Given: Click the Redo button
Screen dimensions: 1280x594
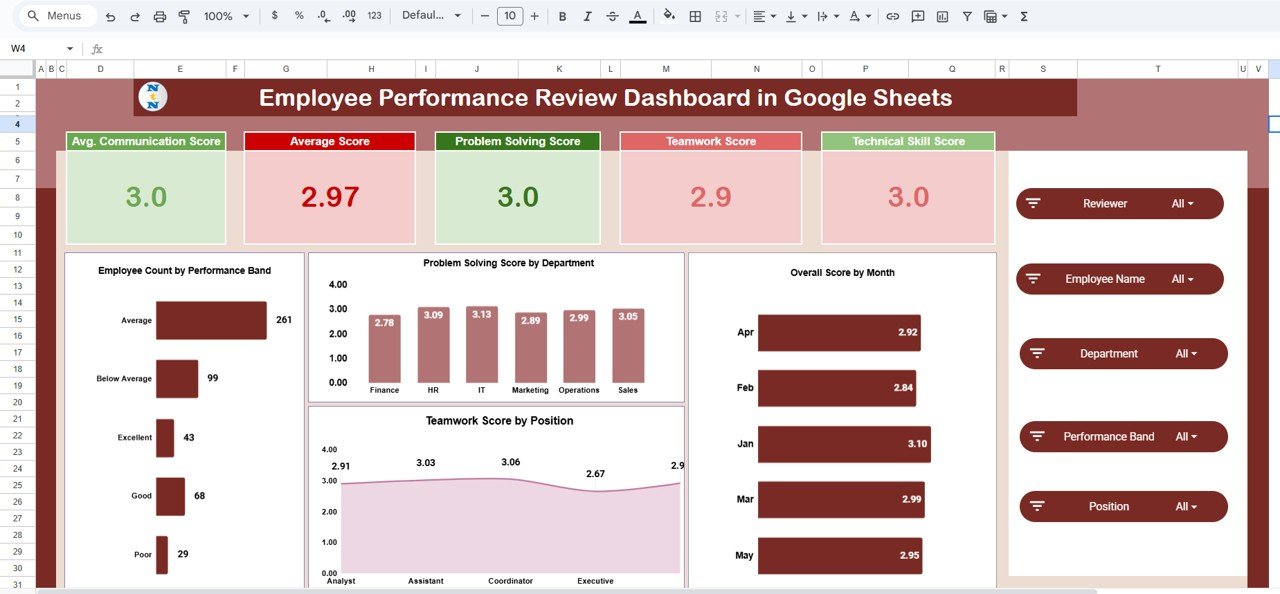Looking at the screenshot, I should pyautogui.click(x=133, y=16).
